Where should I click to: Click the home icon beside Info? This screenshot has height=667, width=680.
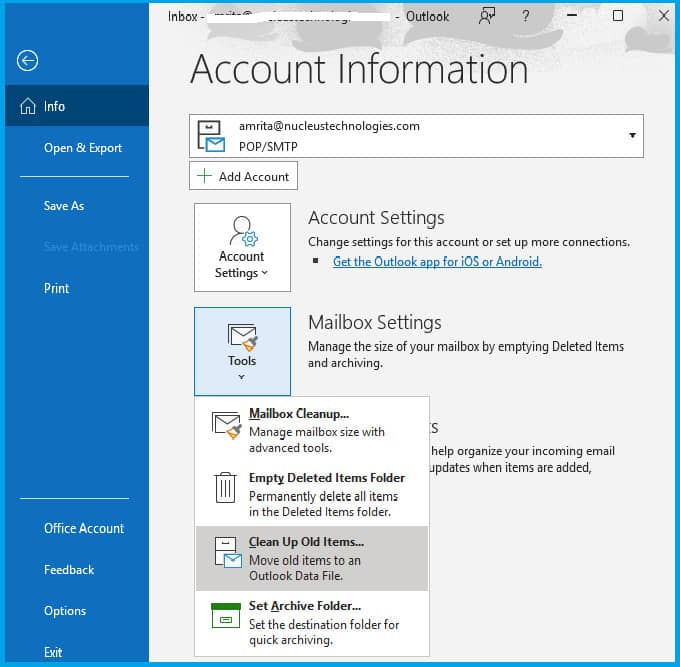coord(28,106)
